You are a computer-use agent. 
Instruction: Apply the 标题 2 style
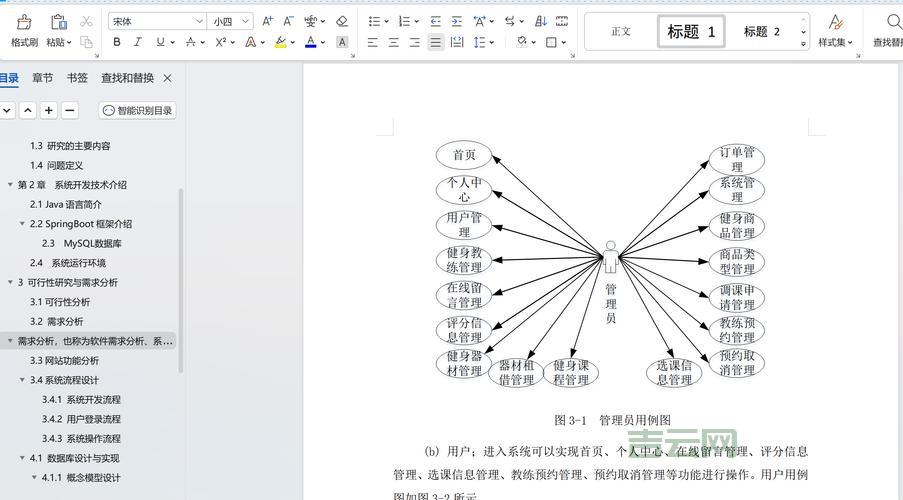761,31
